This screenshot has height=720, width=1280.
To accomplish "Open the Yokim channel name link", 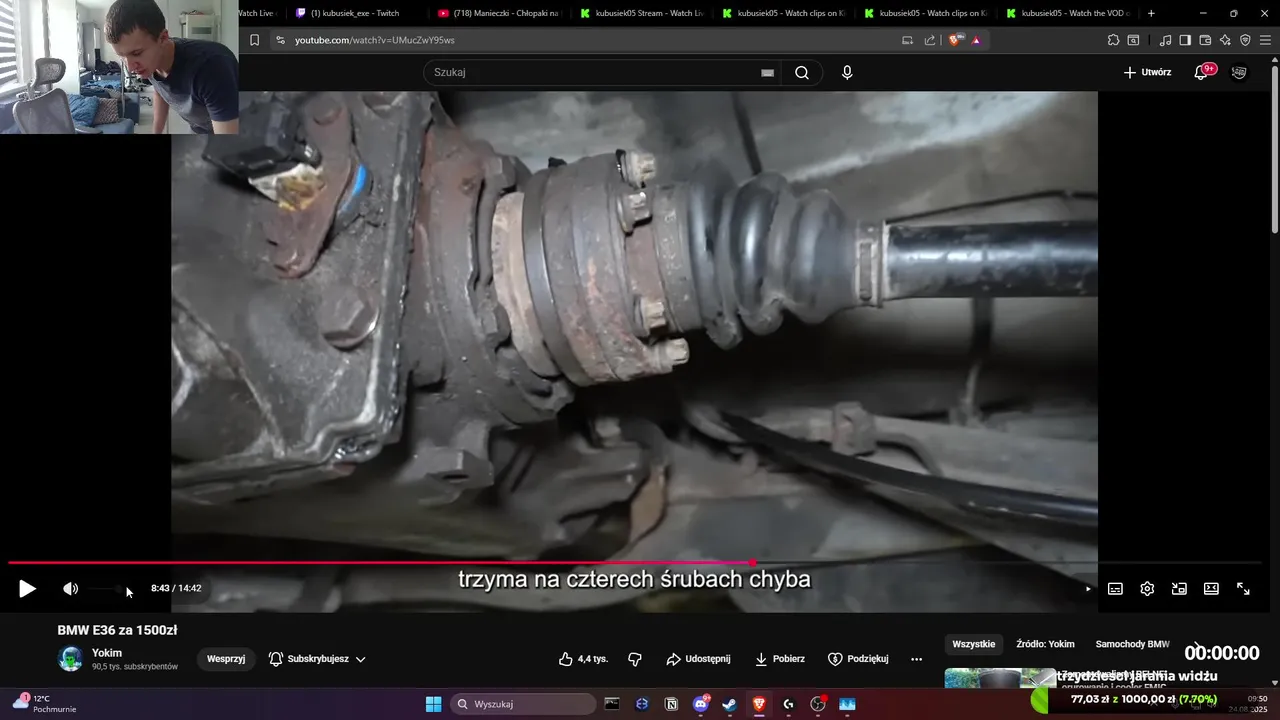I will tap(107, 653).
